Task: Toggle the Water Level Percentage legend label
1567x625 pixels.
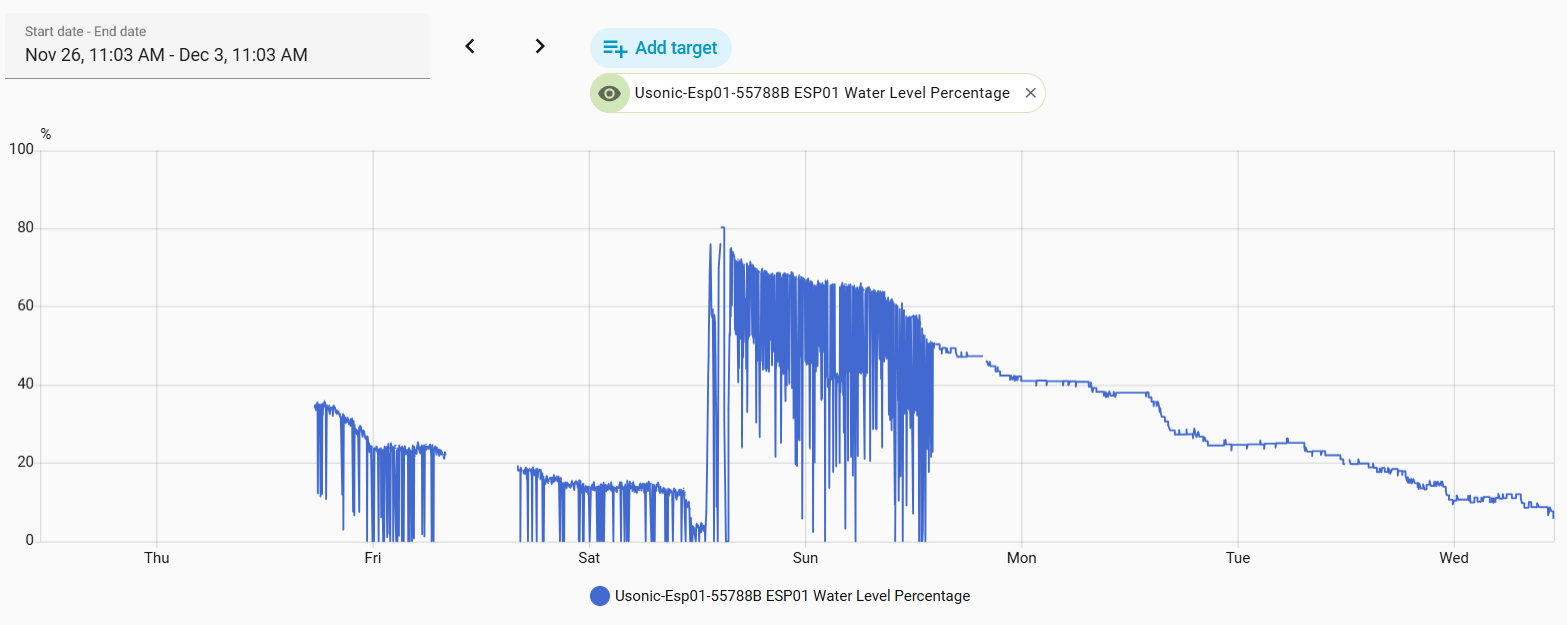Action: (x=792, y=596)
